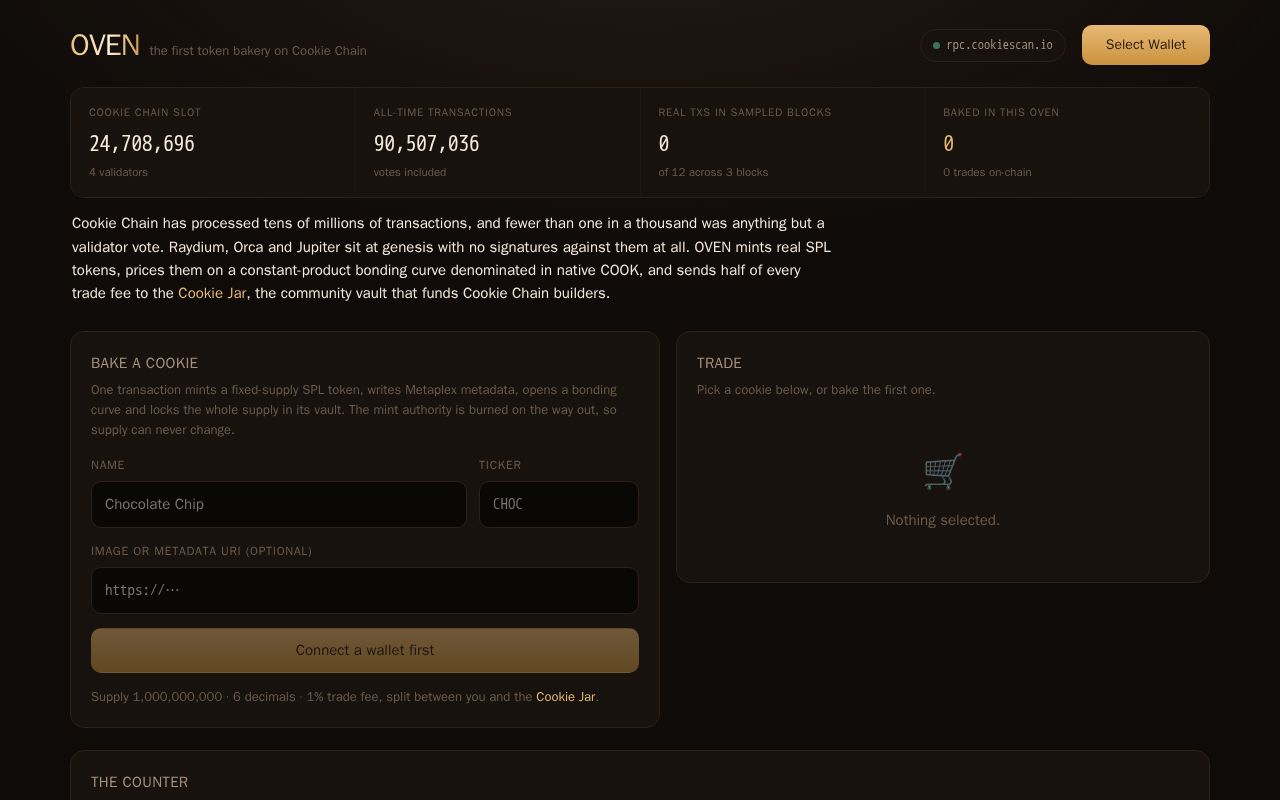Click the Trade panel heading
This screenshot has height=800, width=1280.
click(719, 363)
